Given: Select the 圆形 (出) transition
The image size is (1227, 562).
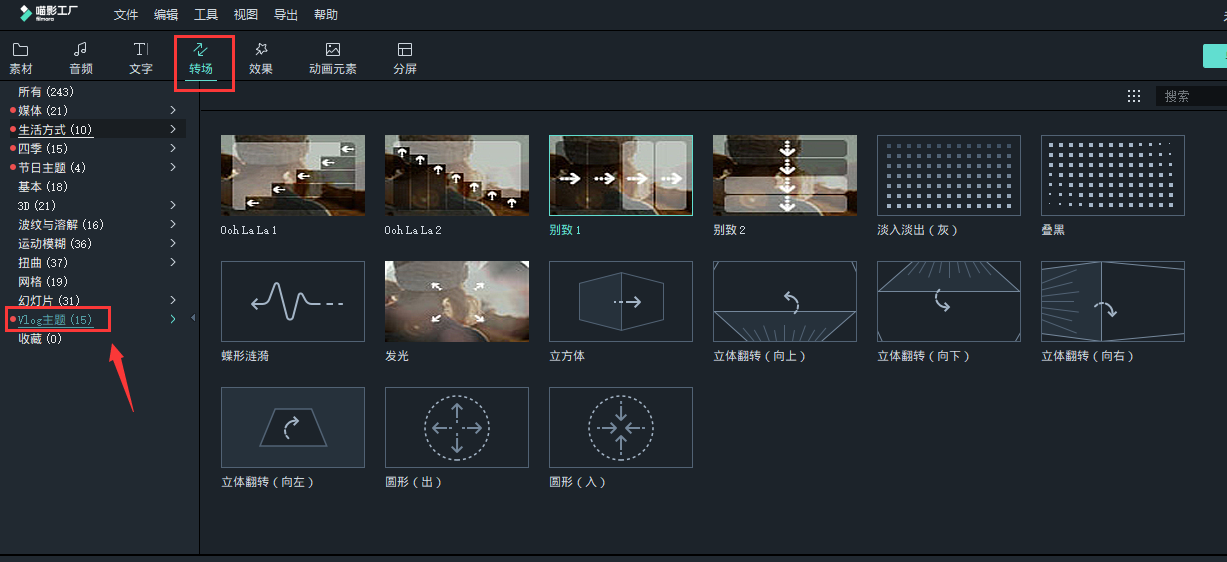Looking at the screenshot, I should (x=457, y=427).
